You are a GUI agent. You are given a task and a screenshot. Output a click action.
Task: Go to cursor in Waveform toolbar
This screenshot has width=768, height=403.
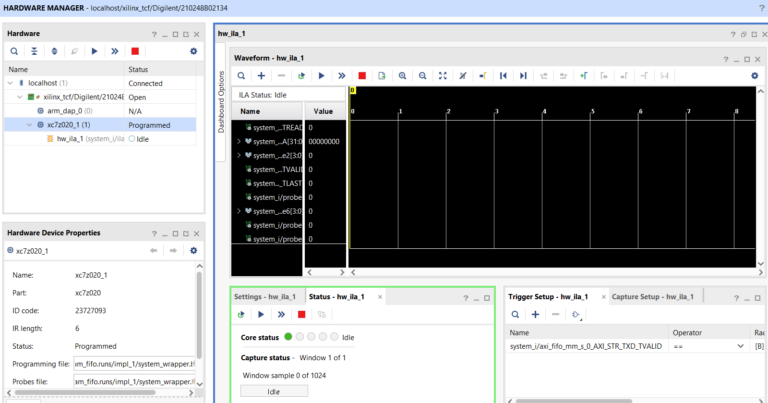pos(483,76)
